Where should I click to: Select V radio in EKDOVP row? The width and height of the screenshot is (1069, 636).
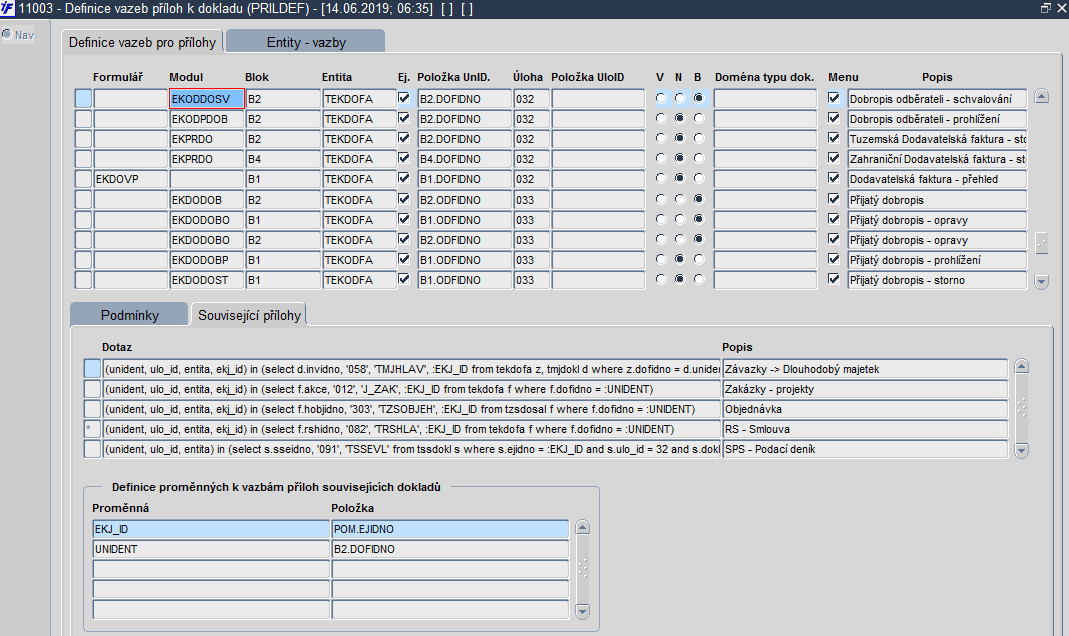pos(661,179)
